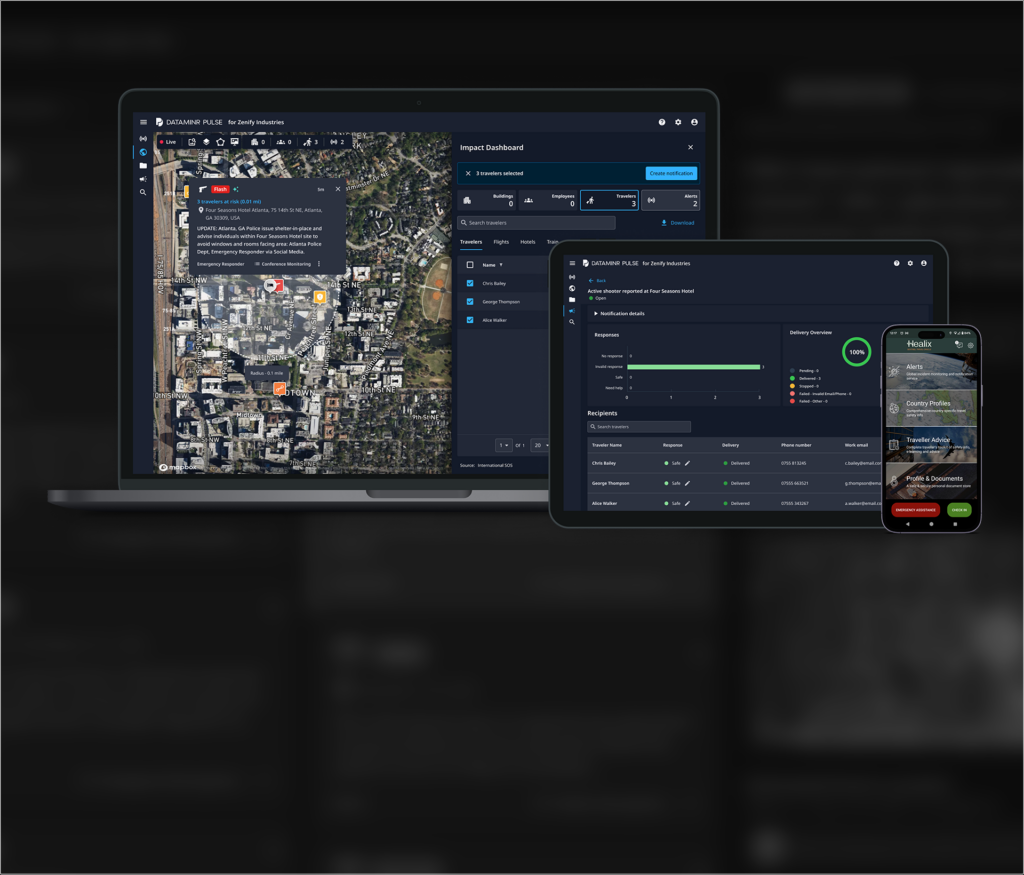This screenshot has width=1024, height=875.
Task: Switch to the Travelers tab
Action: pos(471,242)
